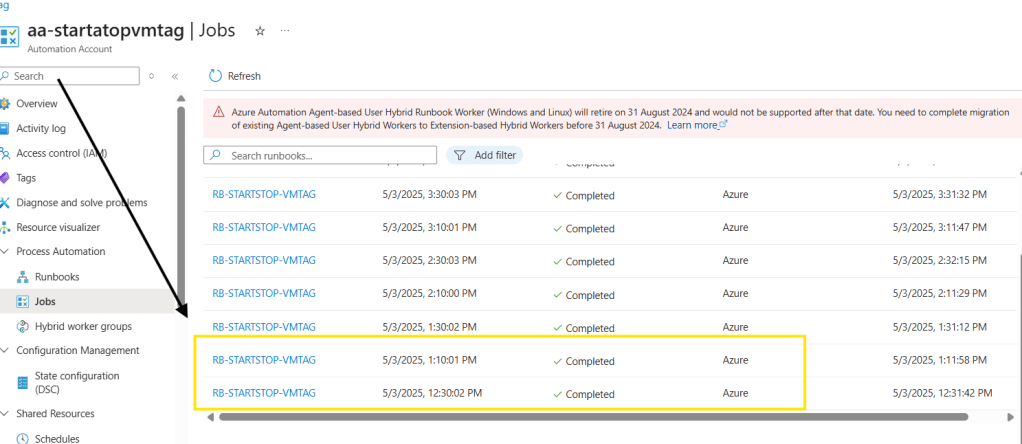Screen dimensions: 1022x444
Task: Open Overview from the sidebar
Action: (36, 104)
